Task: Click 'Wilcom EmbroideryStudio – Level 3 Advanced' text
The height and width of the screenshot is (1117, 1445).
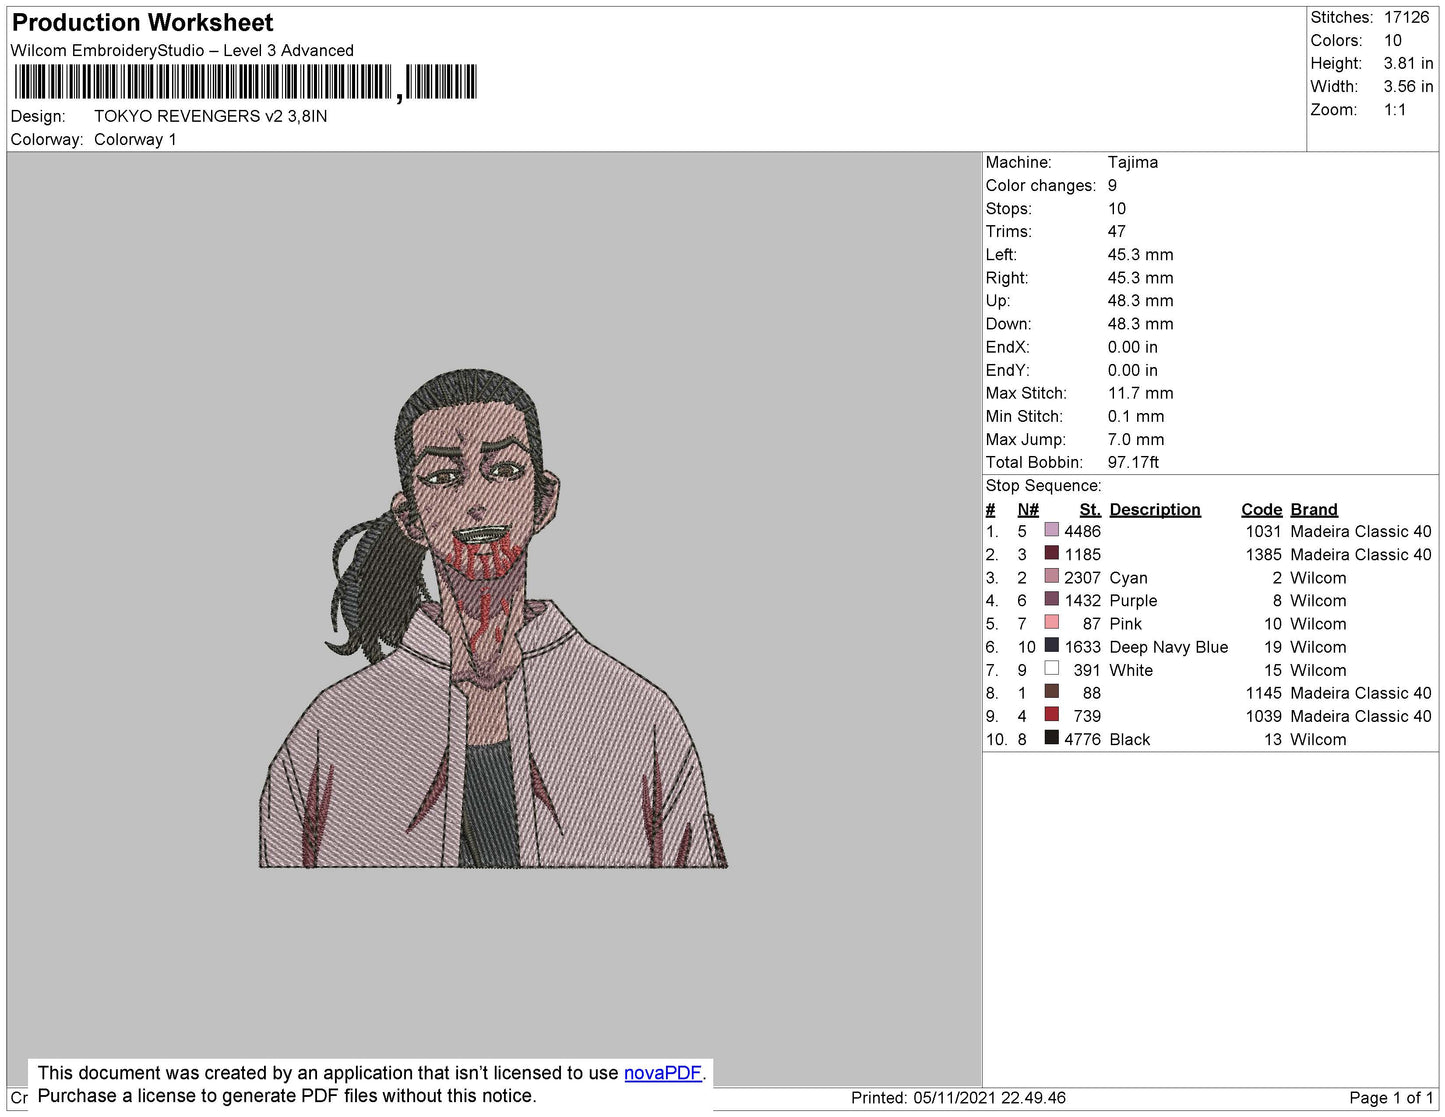Action: pos(182,50)
